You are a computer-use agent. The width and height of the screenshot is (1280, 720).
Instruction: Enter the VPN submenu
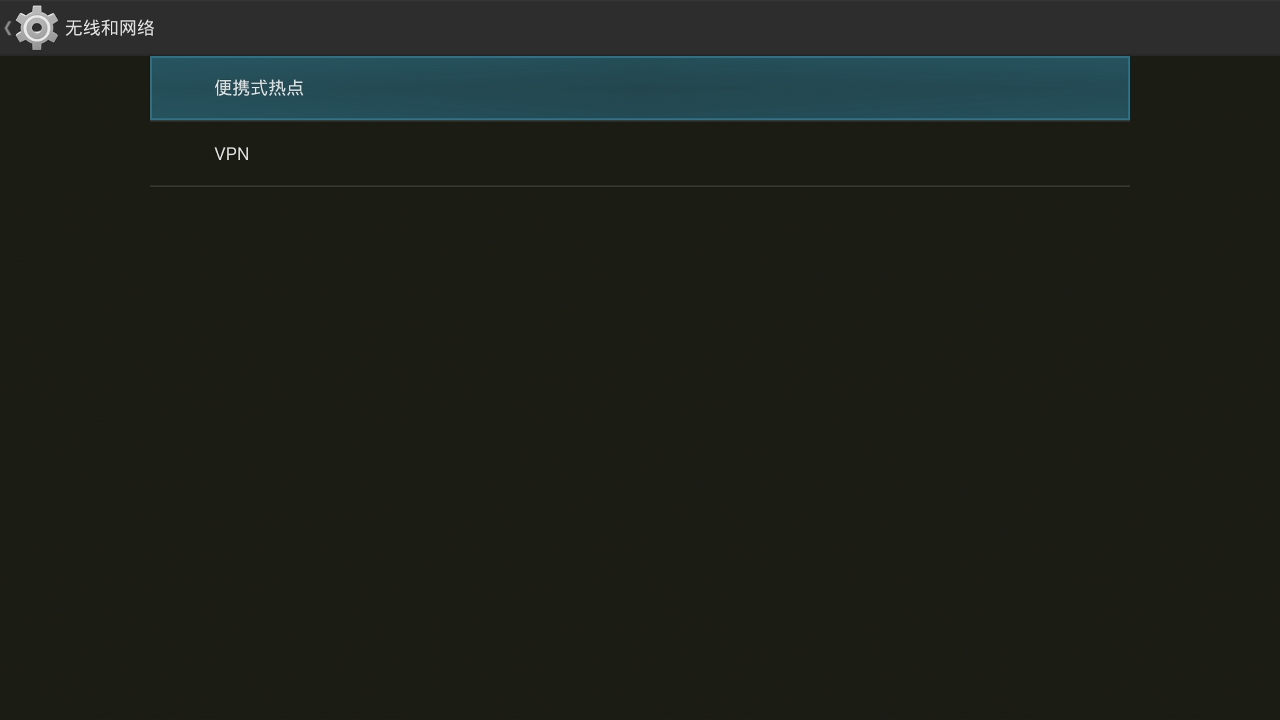pos(640,154)
